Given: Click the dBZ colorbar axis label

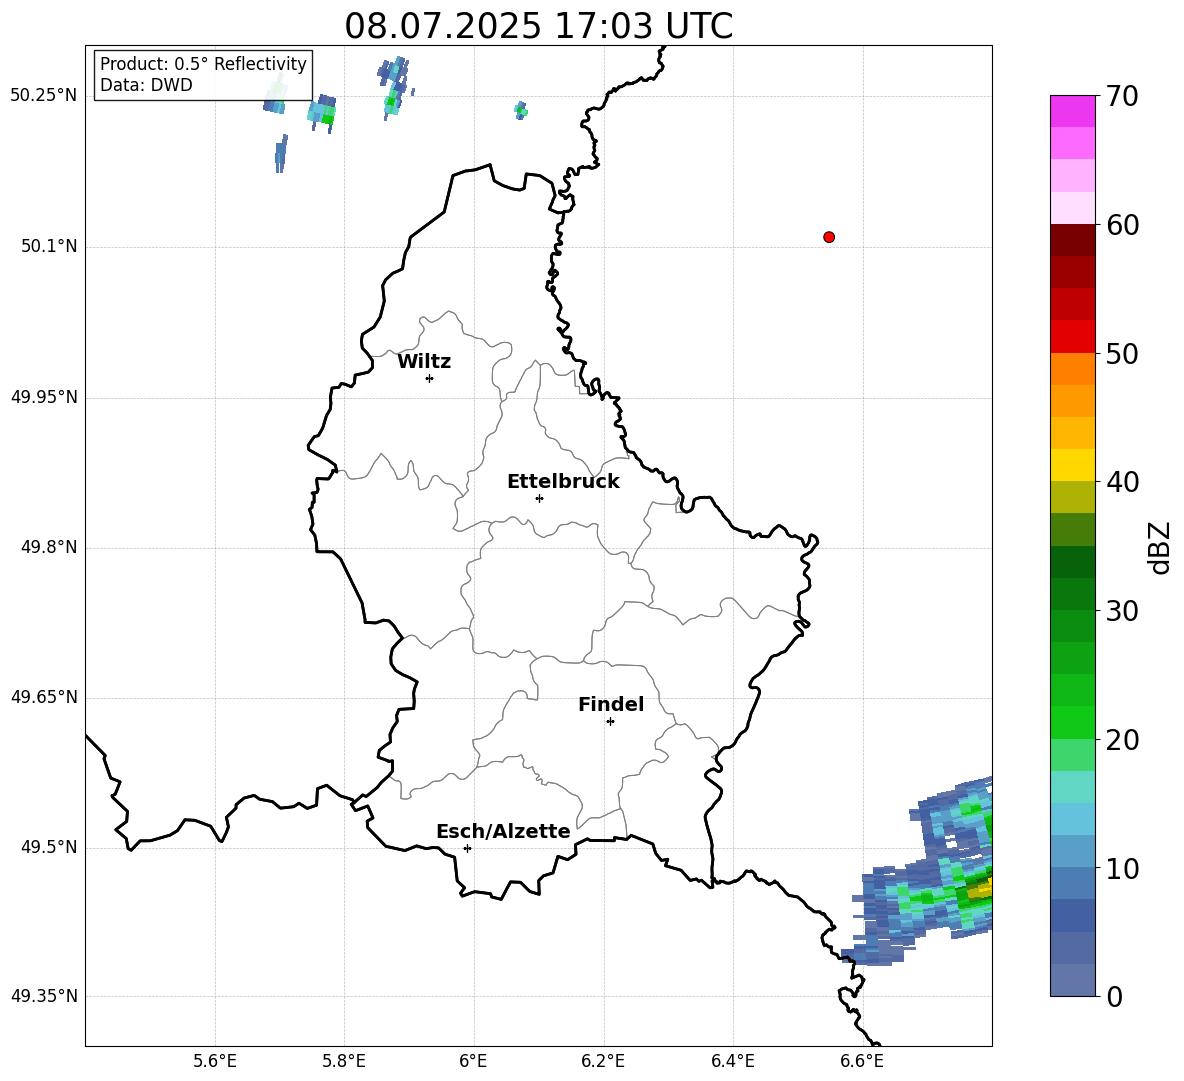Looking at the screenshot, I should coord(1160,547).
